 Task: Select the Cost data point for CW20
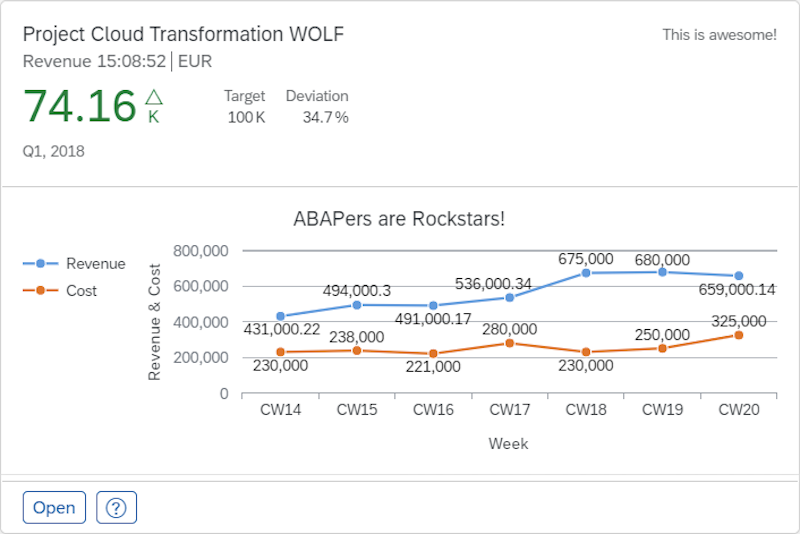738,335
